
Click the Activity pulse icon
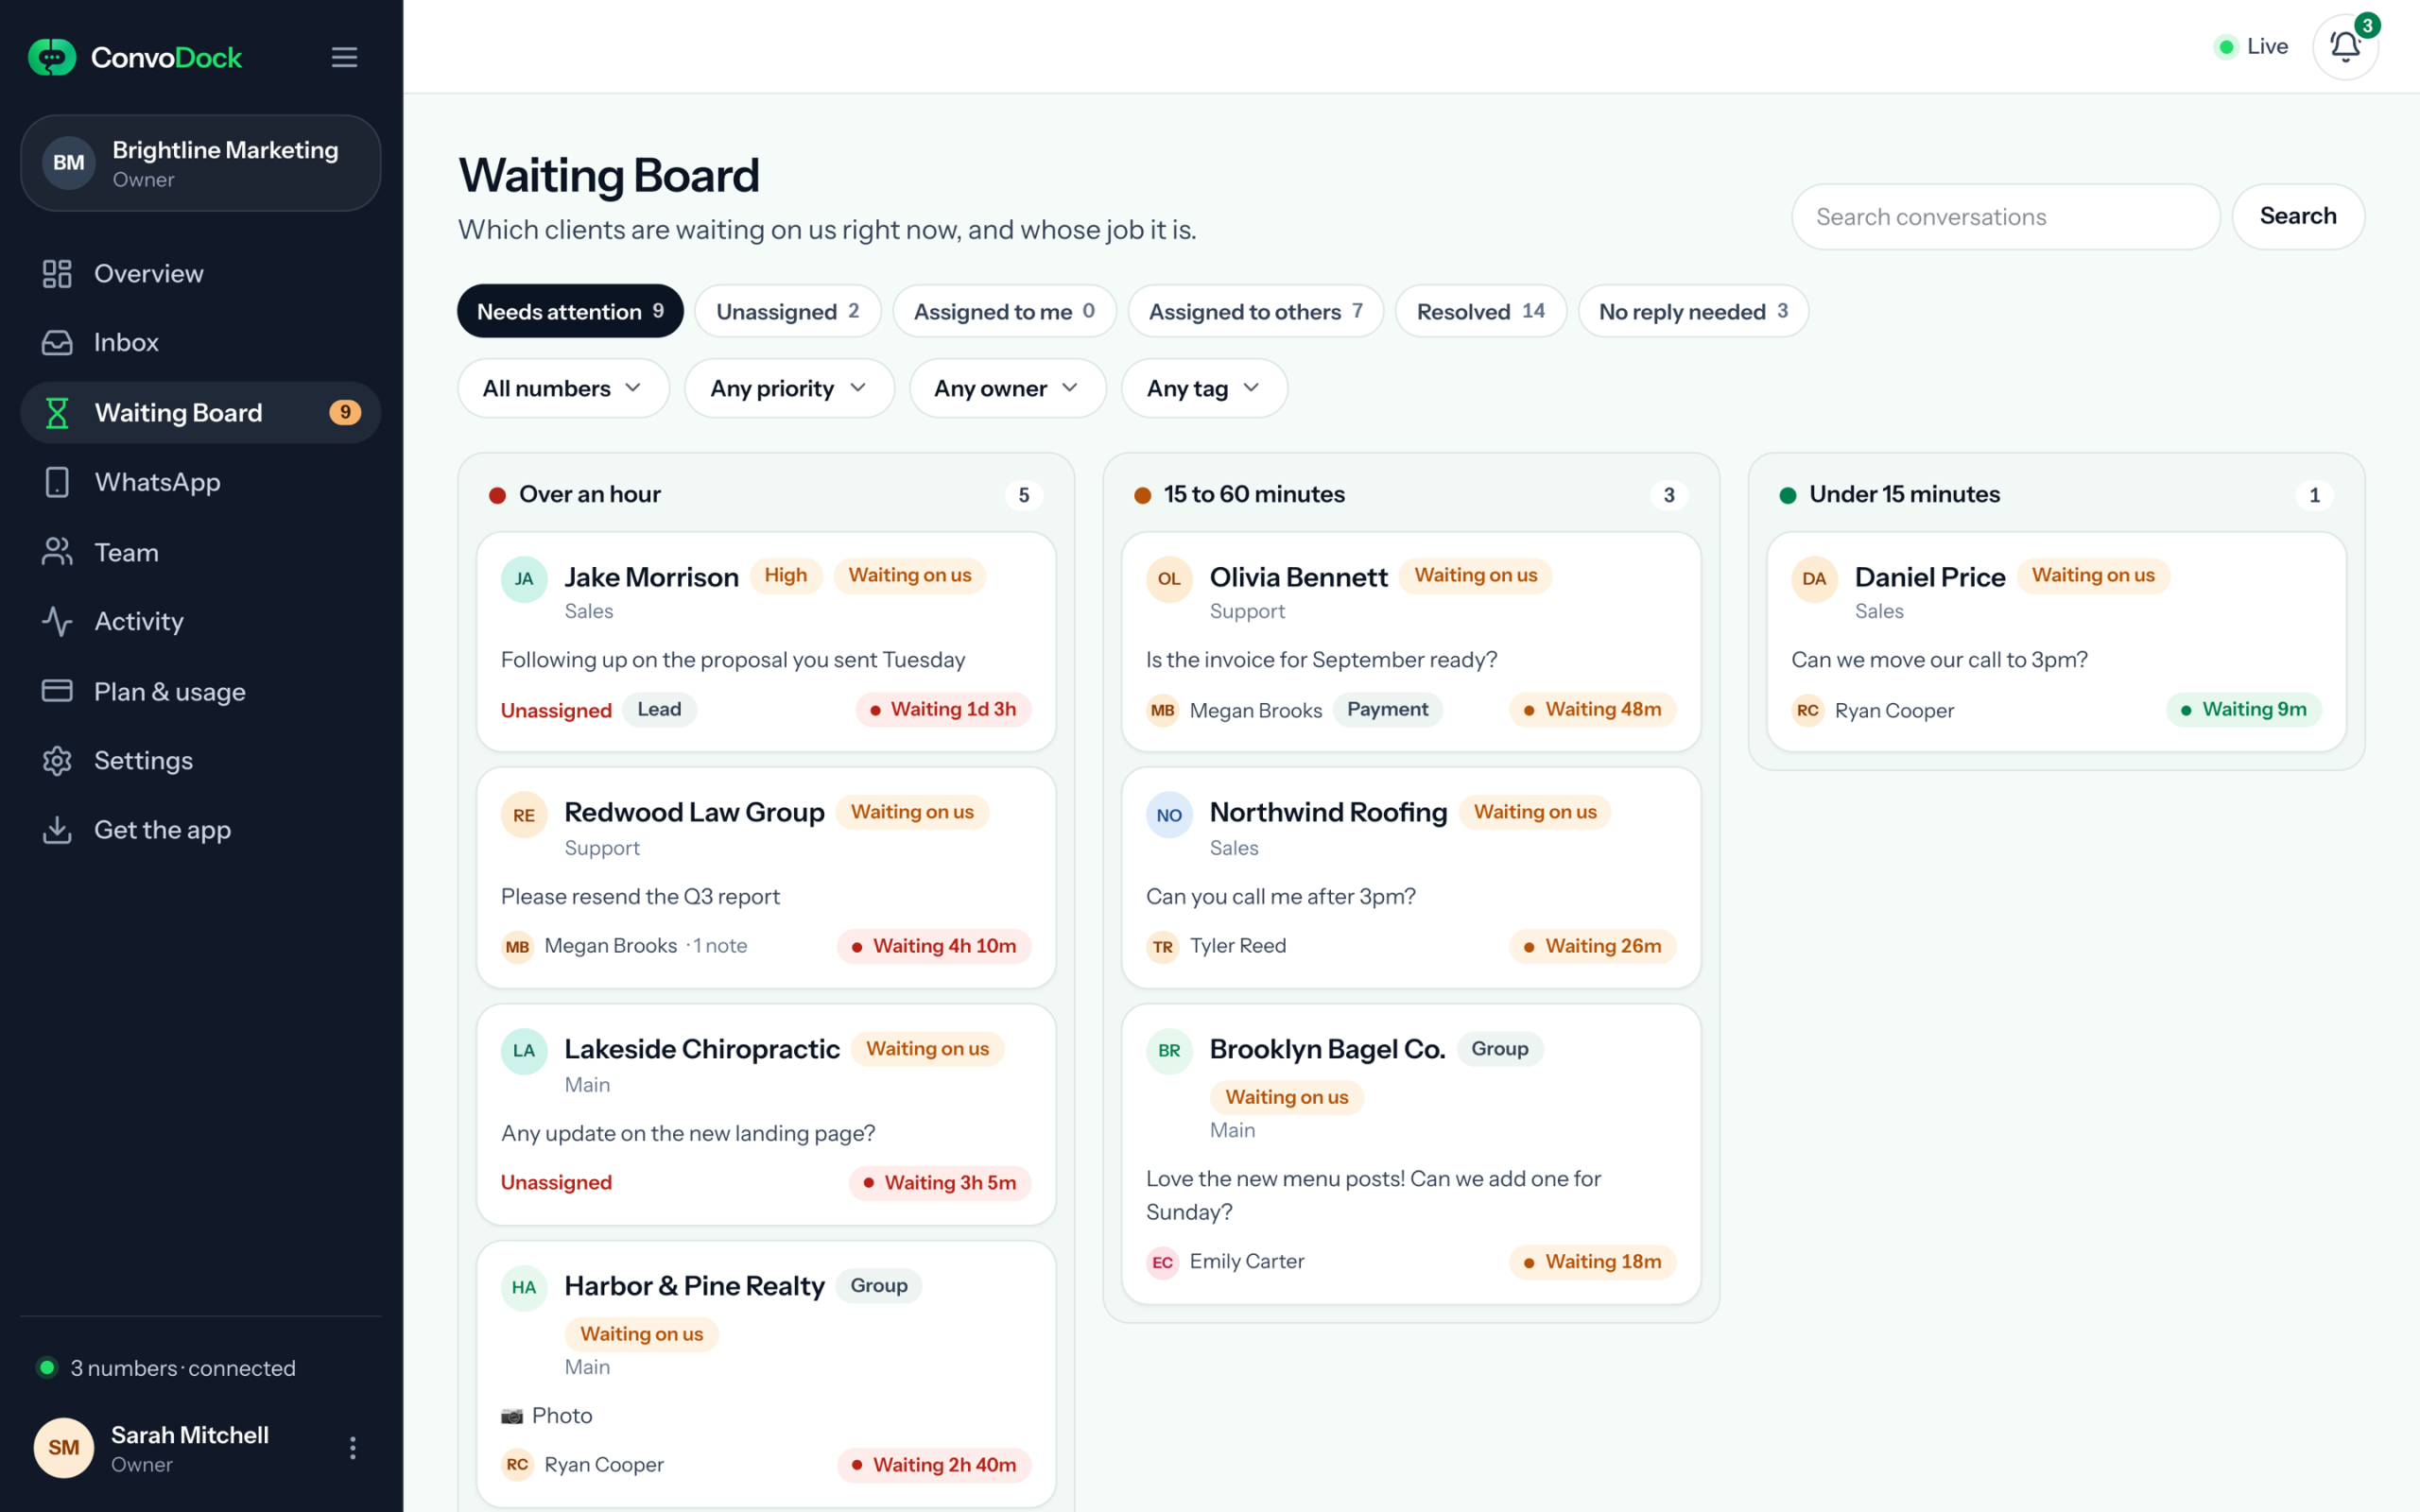pos(57,621)
